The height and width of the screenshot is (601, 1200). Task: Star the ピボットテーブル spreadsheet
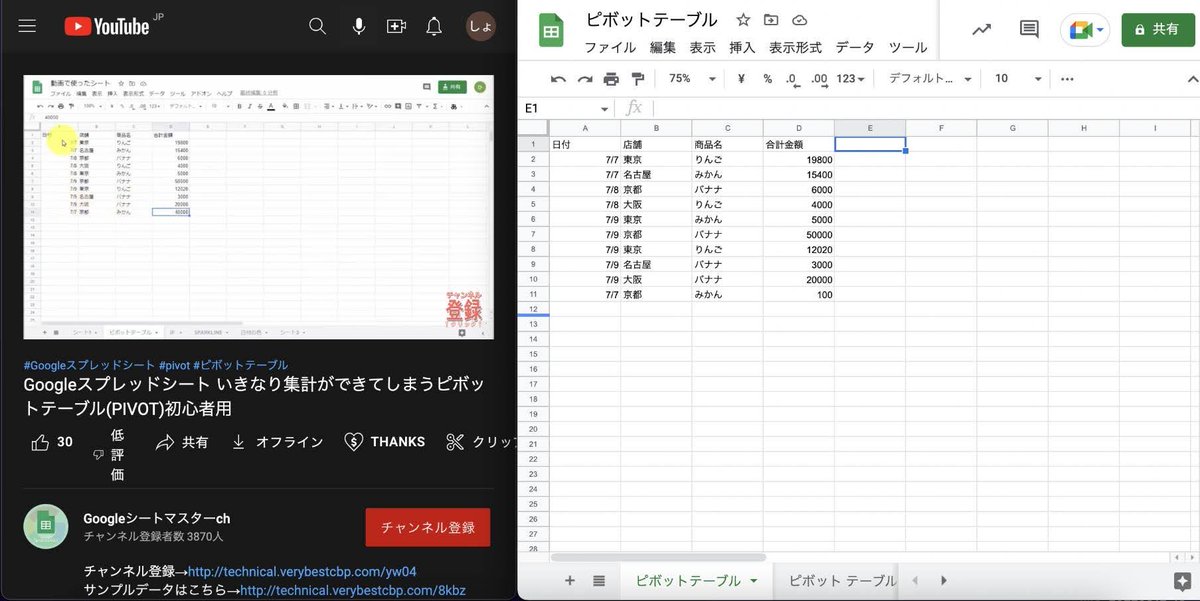tap(743, 20)
